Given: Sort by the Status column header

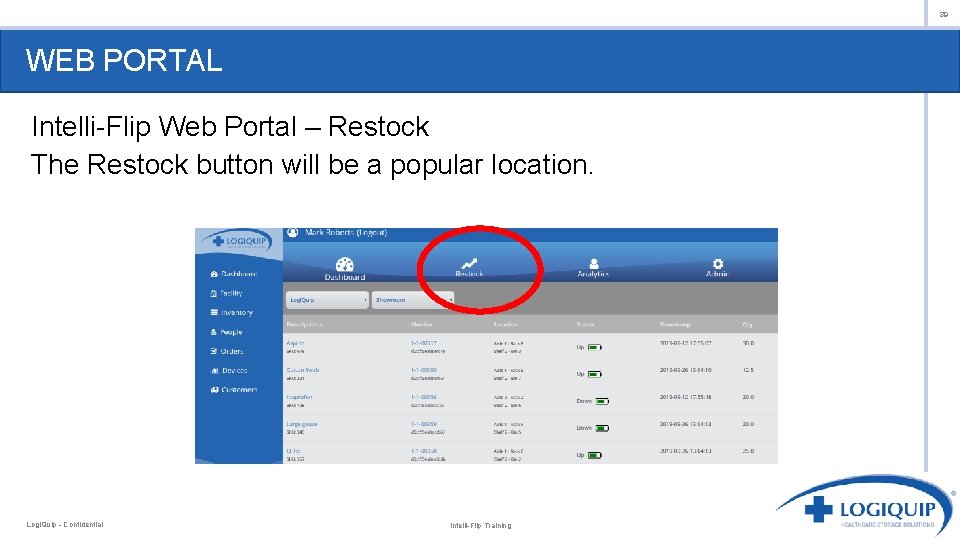Looking at the screenshot, I should (585, 324).
